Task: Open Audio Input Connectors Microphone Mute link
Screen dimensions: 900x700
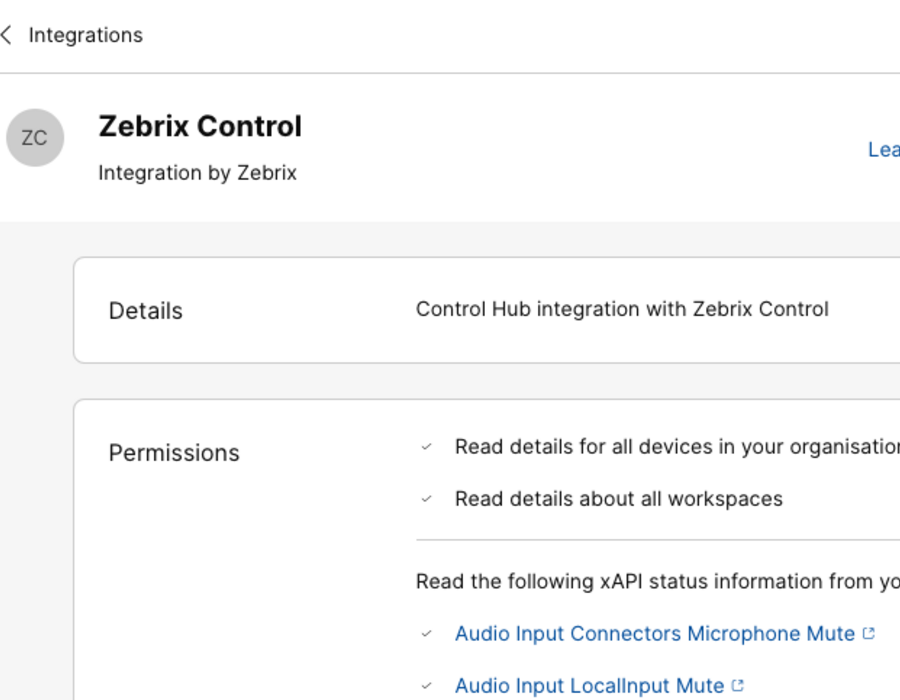Action: [x=655, y=633]
